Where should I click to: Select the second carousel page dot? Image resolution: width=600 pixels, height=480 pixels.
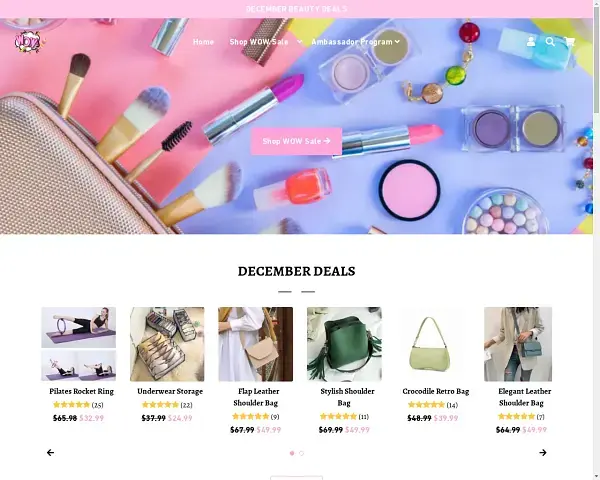[x=302, y=453]
